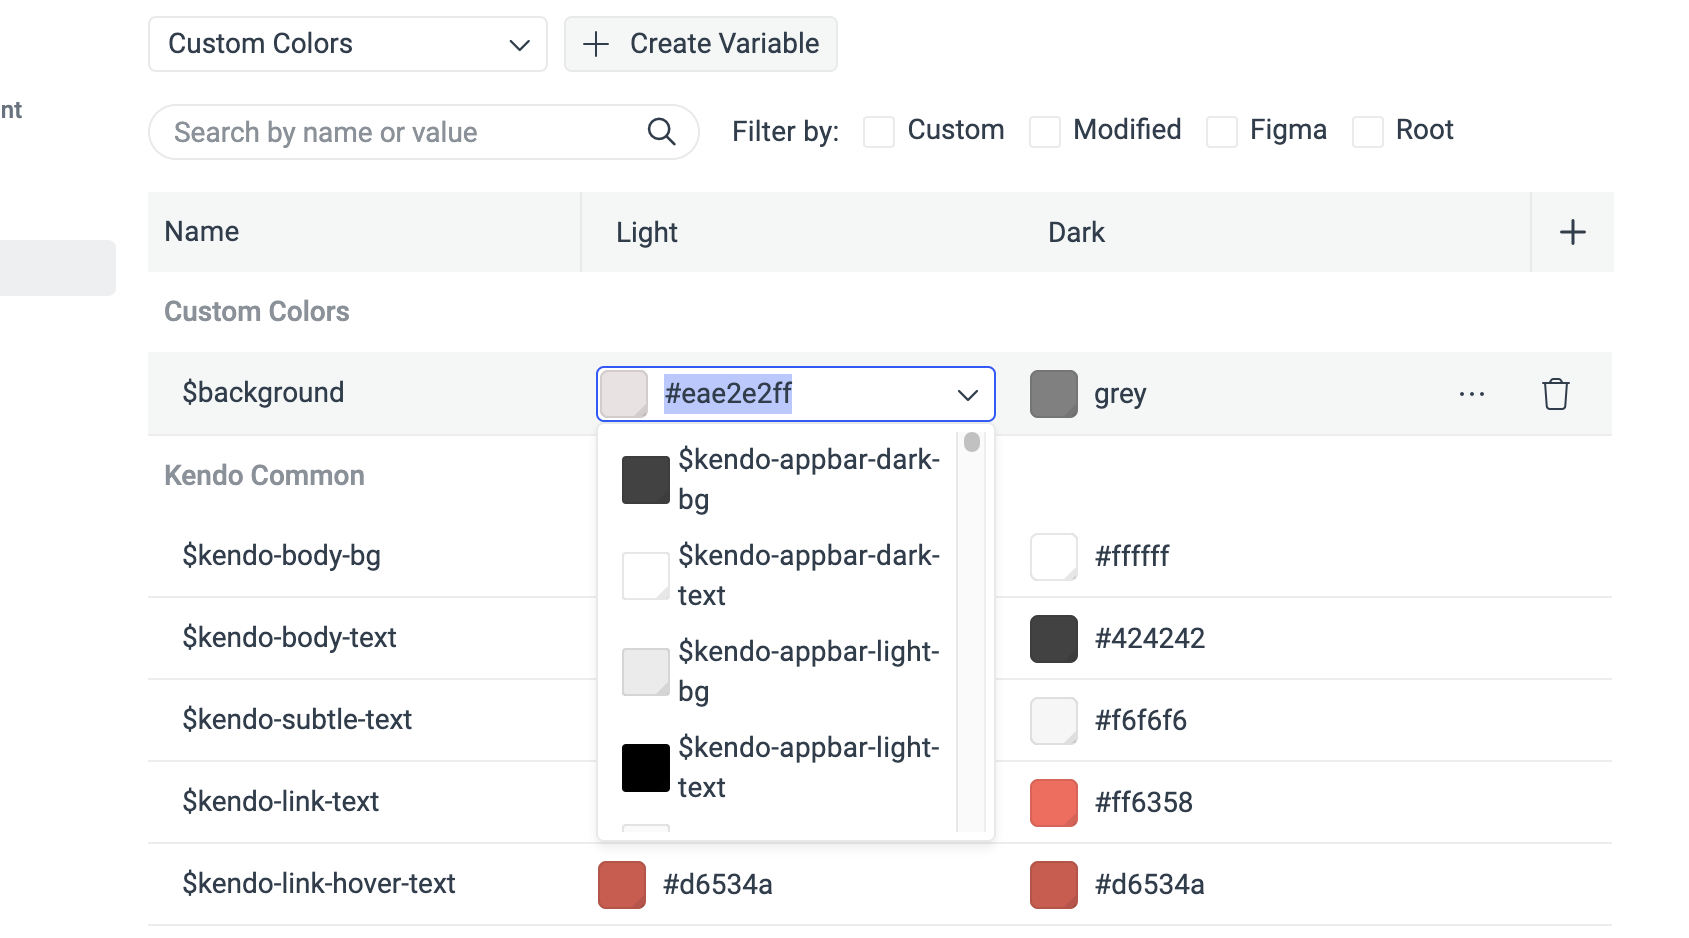Select $kendo-appbar-light-bg from the dropdown list

tap(808, 671)
